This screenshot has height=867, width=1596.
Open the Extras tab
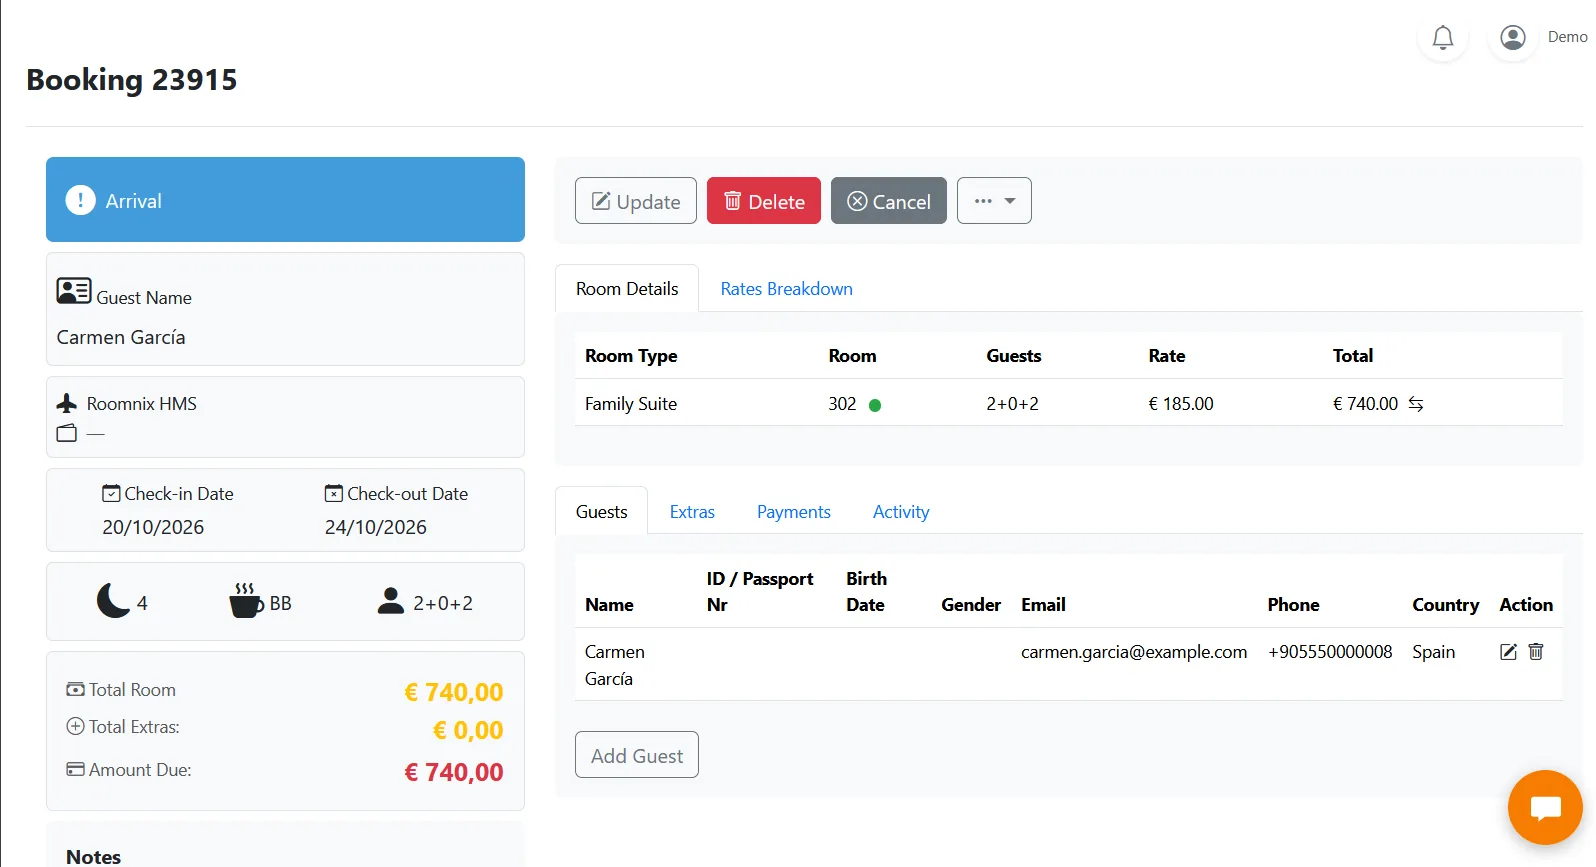pos(692,512)
